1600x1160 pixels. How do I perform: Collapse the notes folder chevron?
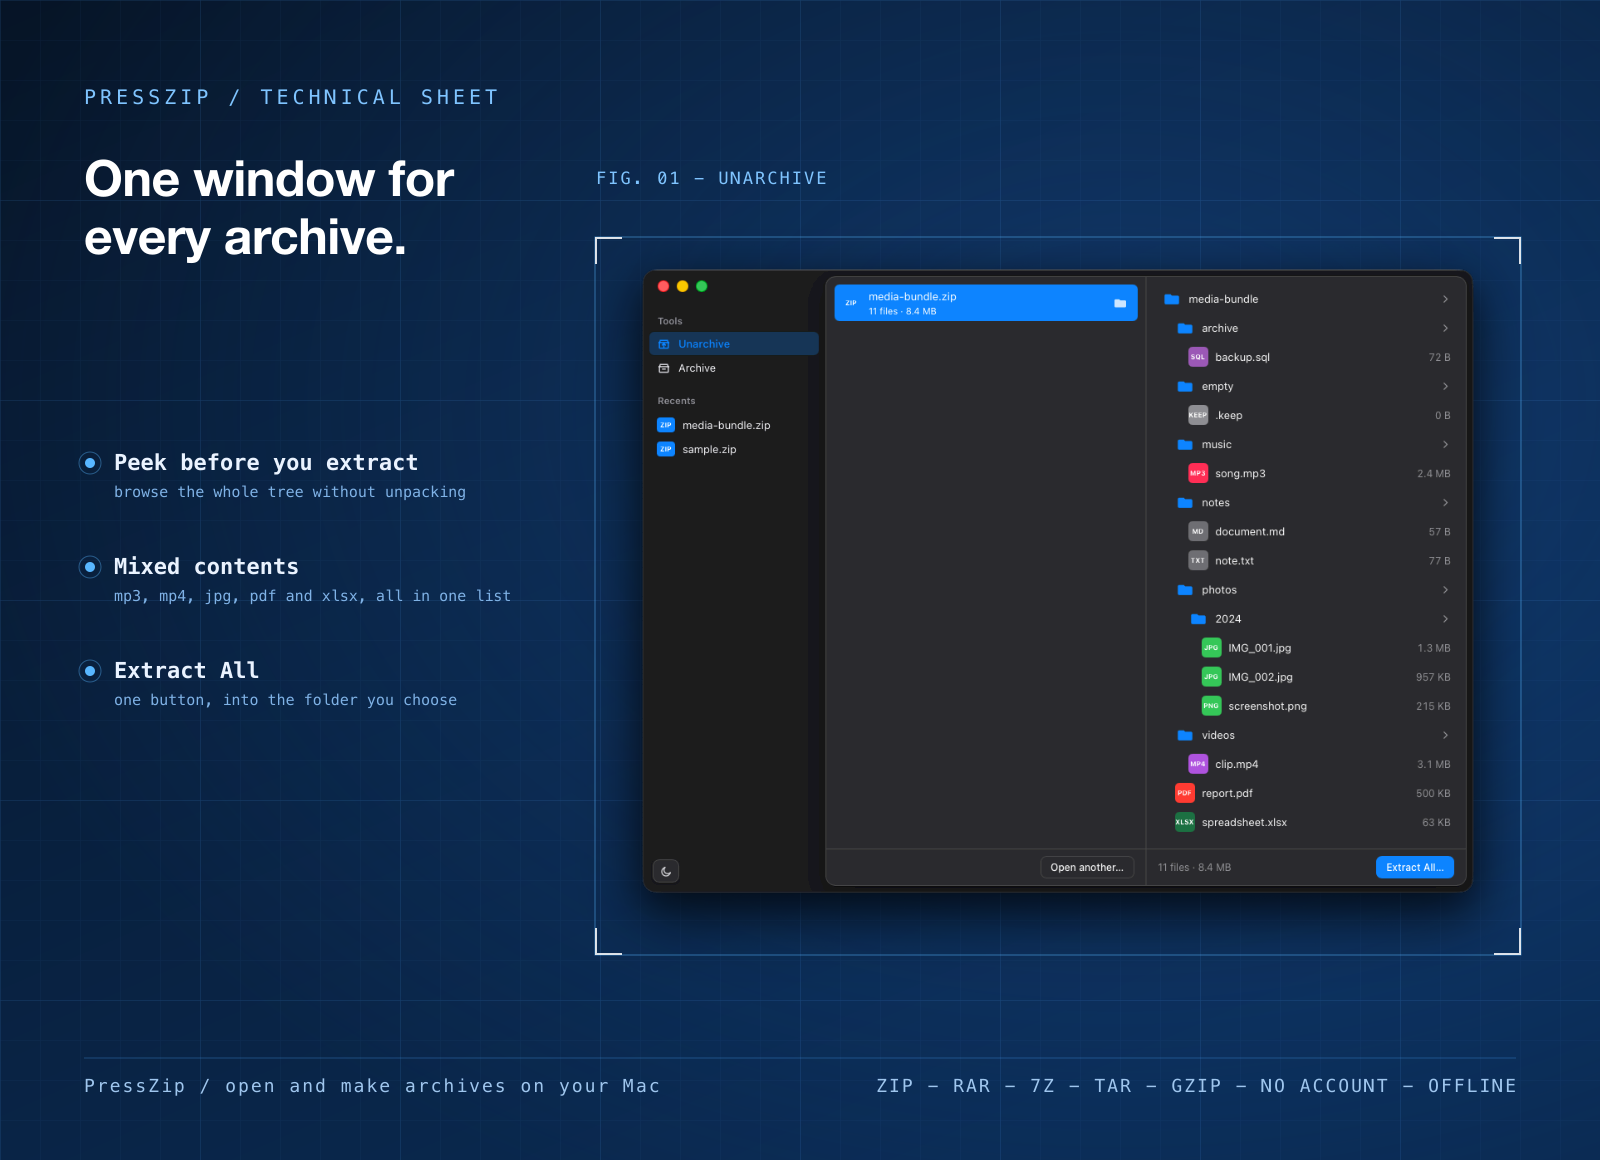tap(1445, 502)
